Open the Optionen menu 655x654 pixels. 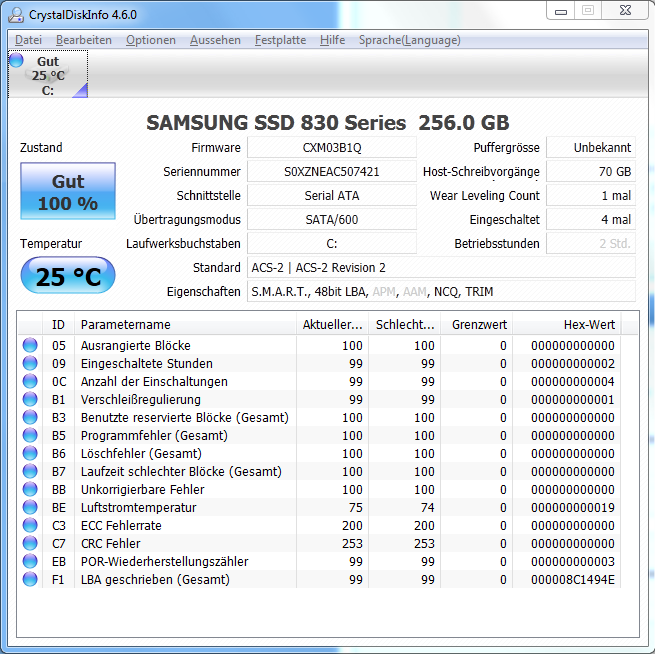click(x=151, y=40)
